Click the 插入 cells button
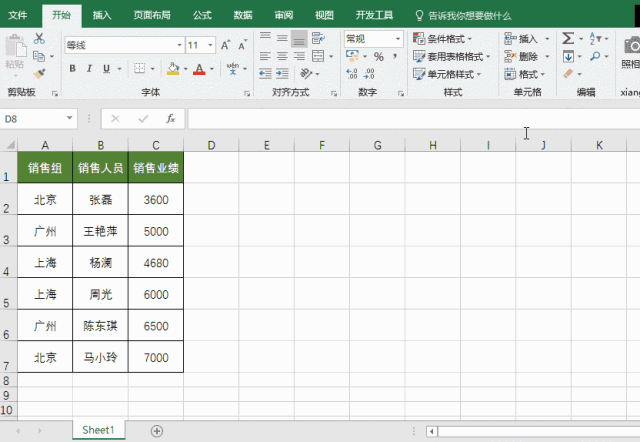 522,39
